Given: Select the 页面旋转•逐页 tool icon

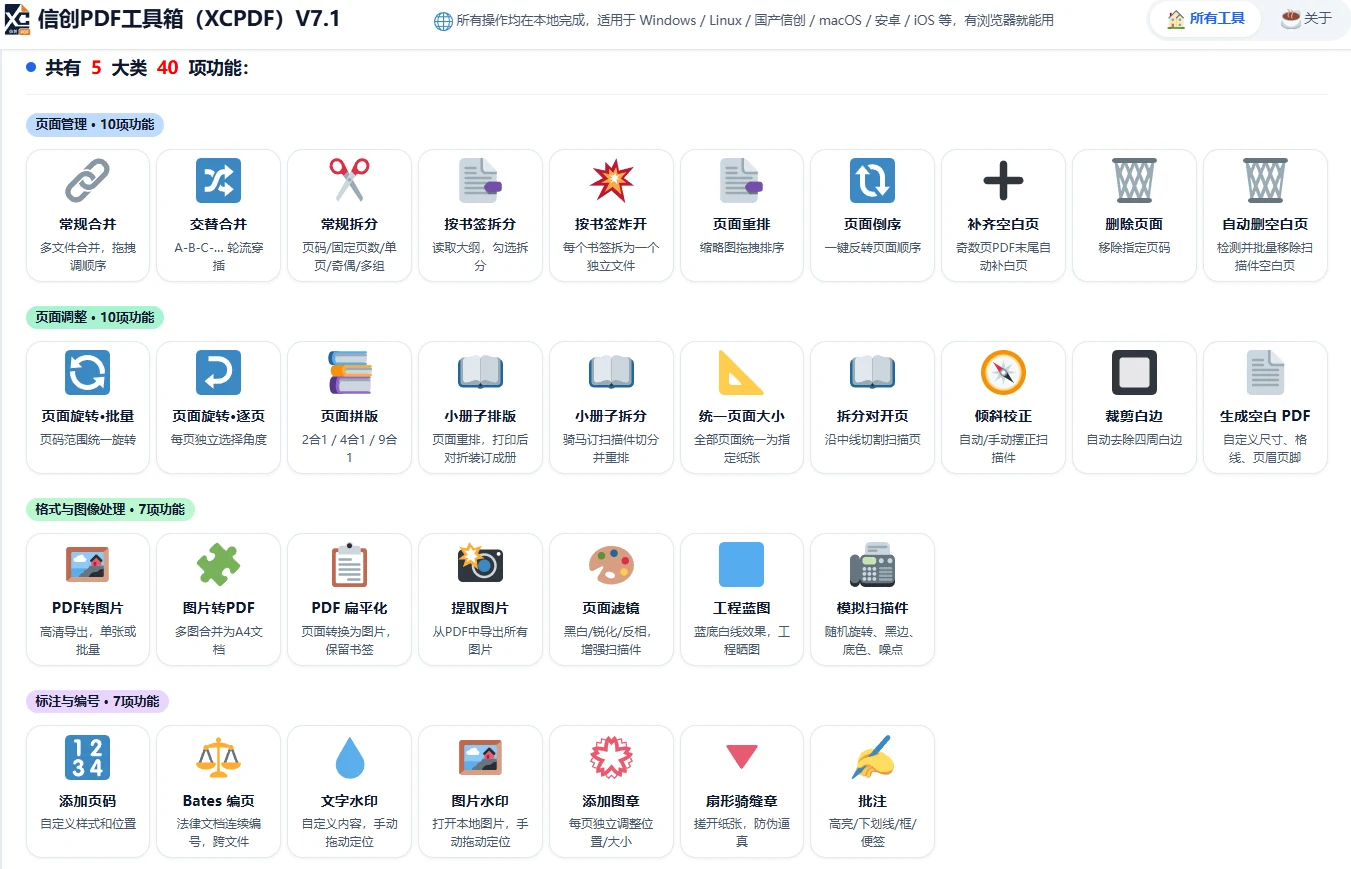Looking at the screenshot, I should click(x=219, y=373).
